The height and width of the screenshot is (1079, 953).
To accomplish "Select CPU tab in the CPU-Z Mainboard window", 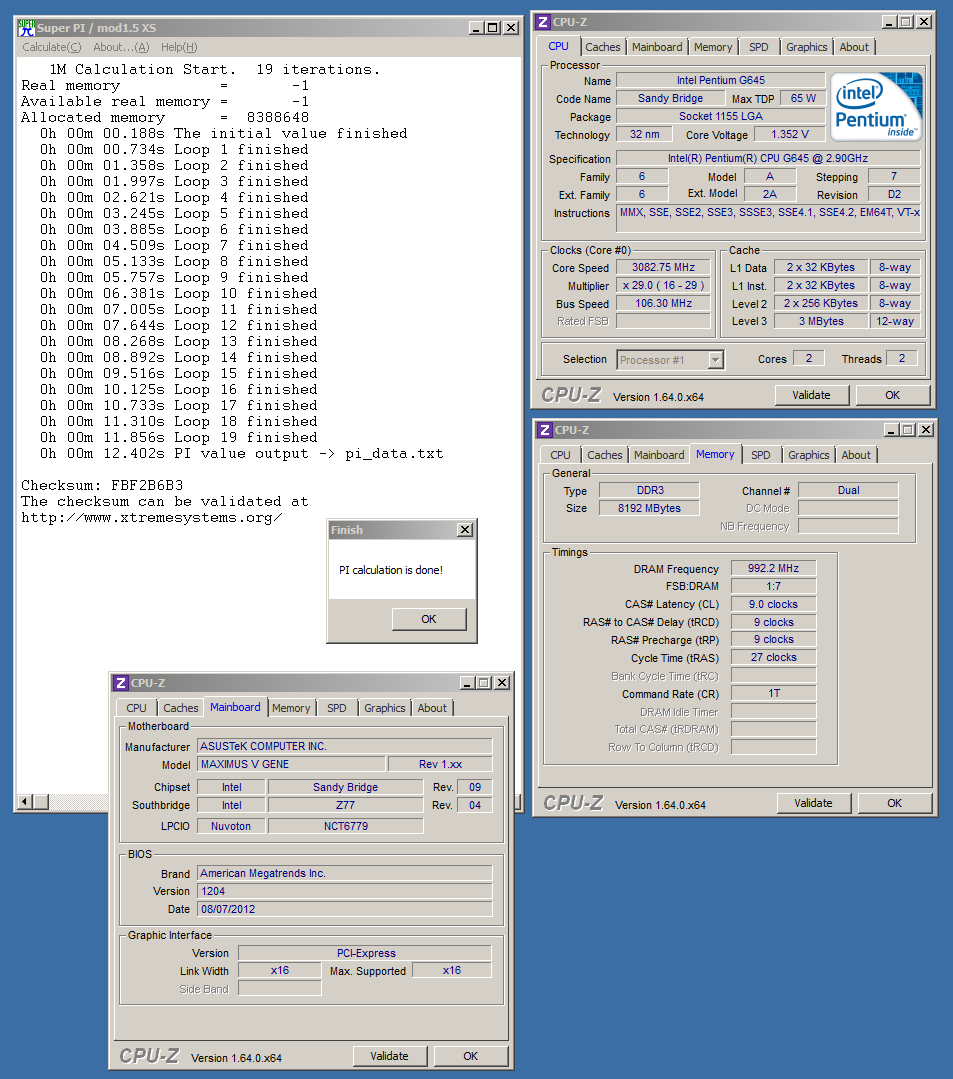I will [136, 708].
